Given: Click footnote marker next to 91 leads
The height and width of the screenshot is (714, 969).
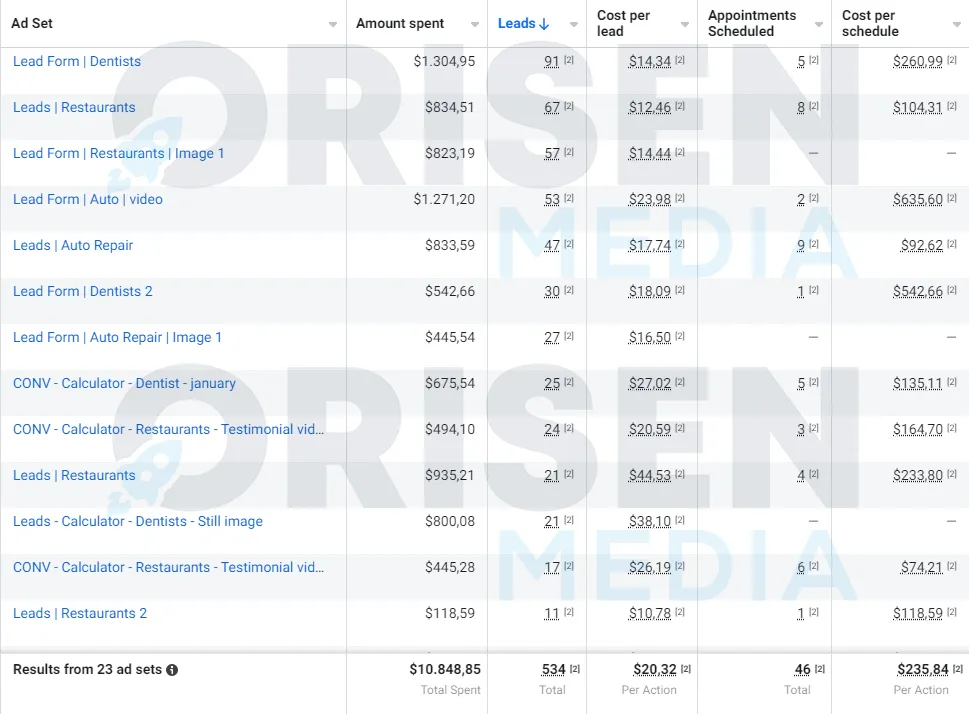Looking at the screenshot, I should (x=569, y=60).
